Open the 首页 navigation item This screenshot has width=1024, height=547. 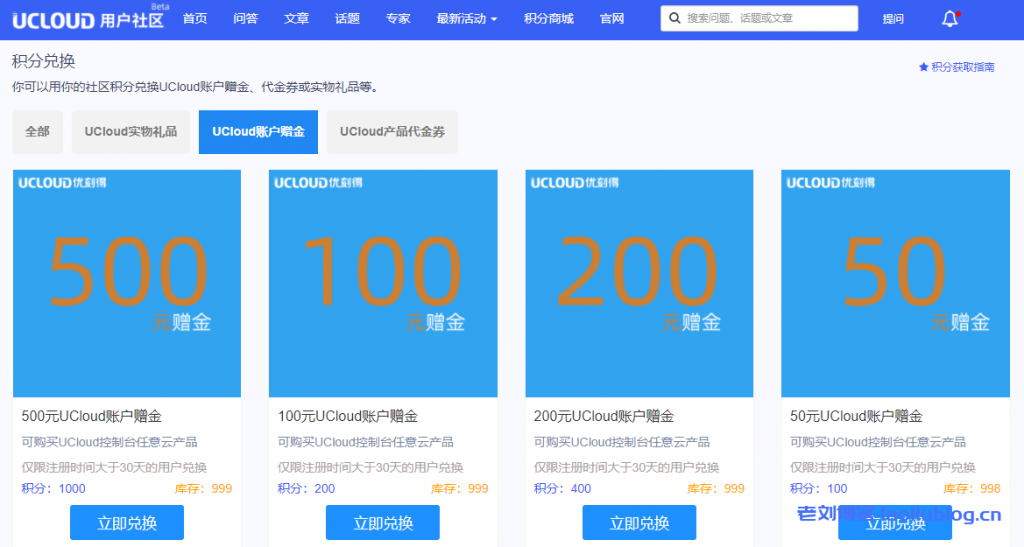click(195, 19)
